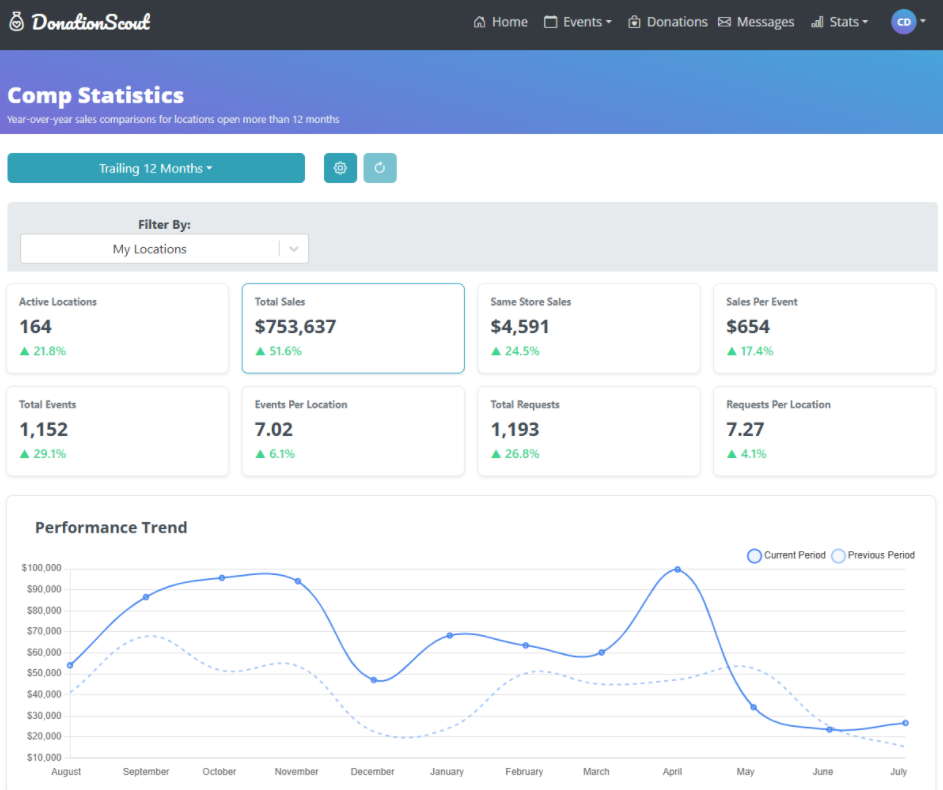Select the Same Store Sales card

[x=589, y=328]
